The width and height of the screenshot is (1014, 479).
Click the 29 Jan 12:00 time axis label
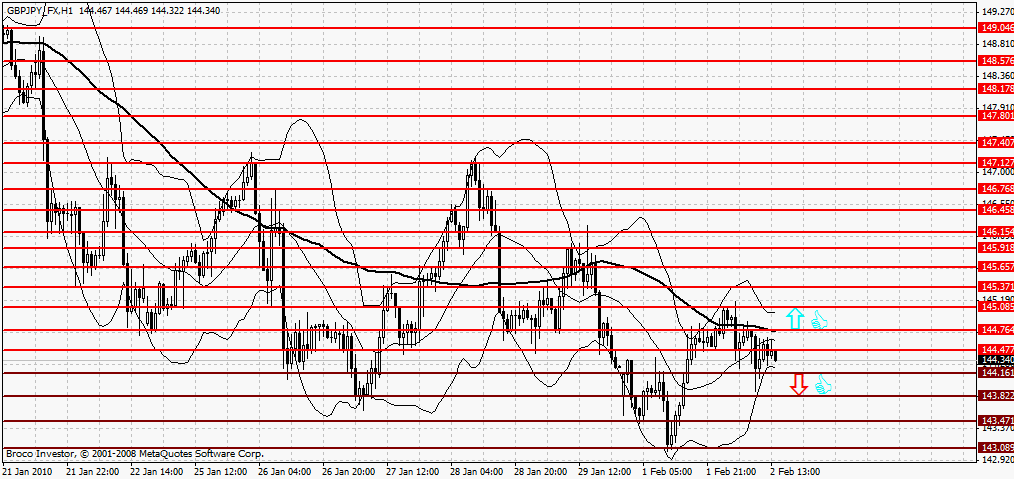point(606,472)
